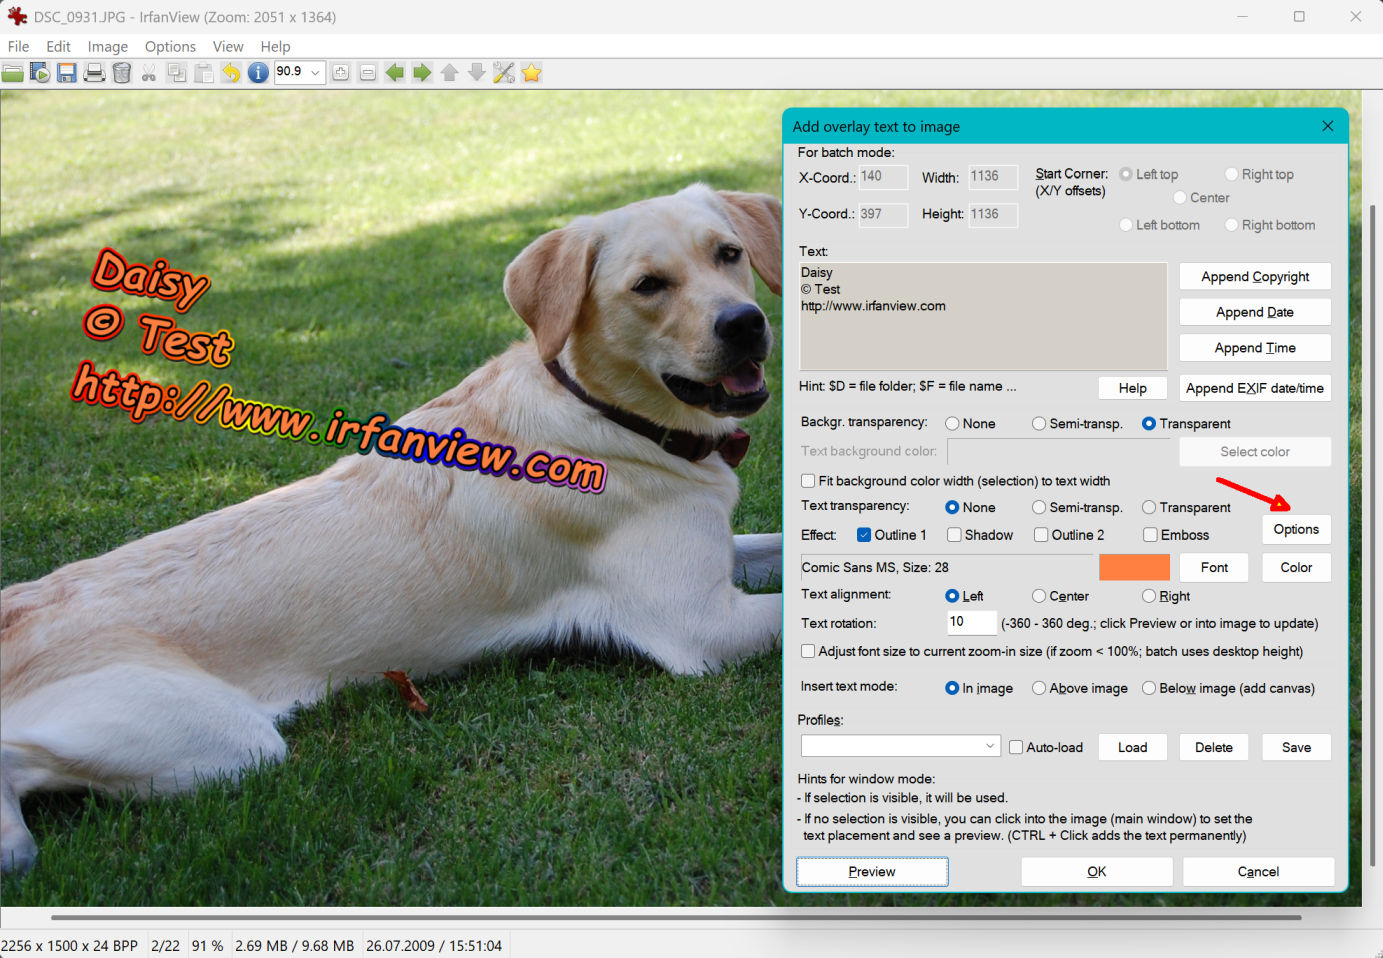Select Semi-transp. background transparency radio button
Image resolution: width=1383 pixels, height=958 pixels.
pos(1039,424)
